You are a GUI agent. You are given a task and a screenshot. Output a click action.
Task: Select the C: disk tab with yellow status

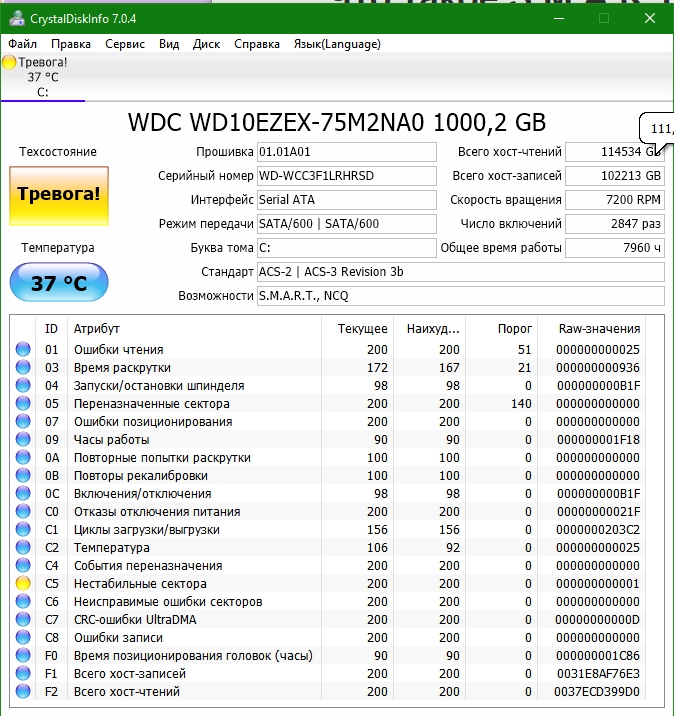tap(42, 77)
